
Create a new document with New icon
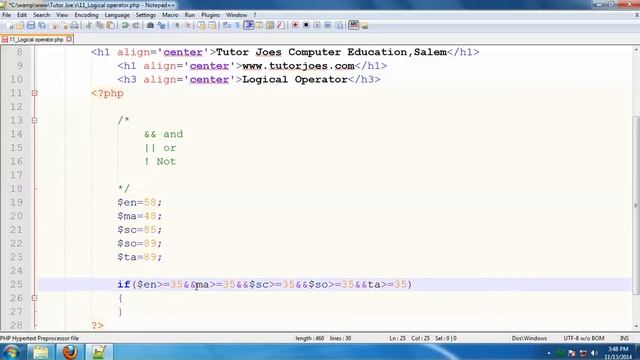[x=10, y=25]
